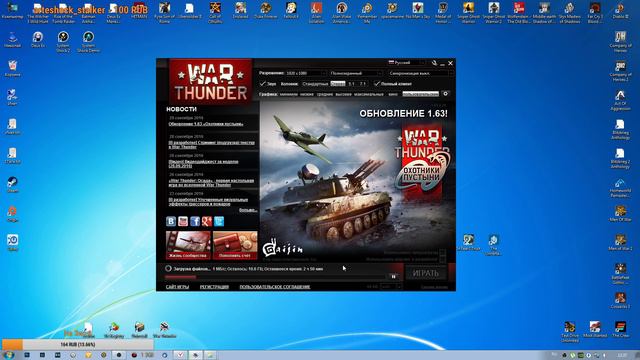Set graphics preset to низкие

pyautogui.click(x=307, y=94)
